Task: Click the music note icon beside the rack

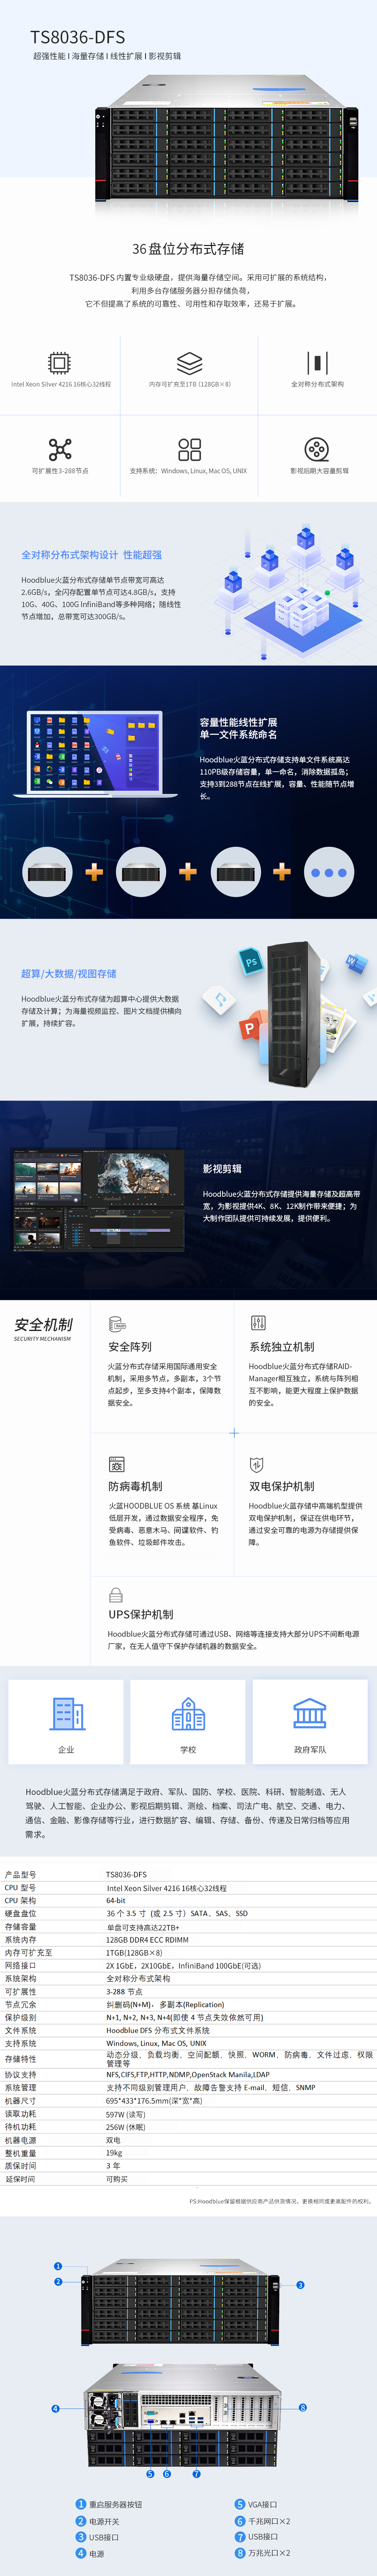Action: pyautogui.click(x=218, y=998)
